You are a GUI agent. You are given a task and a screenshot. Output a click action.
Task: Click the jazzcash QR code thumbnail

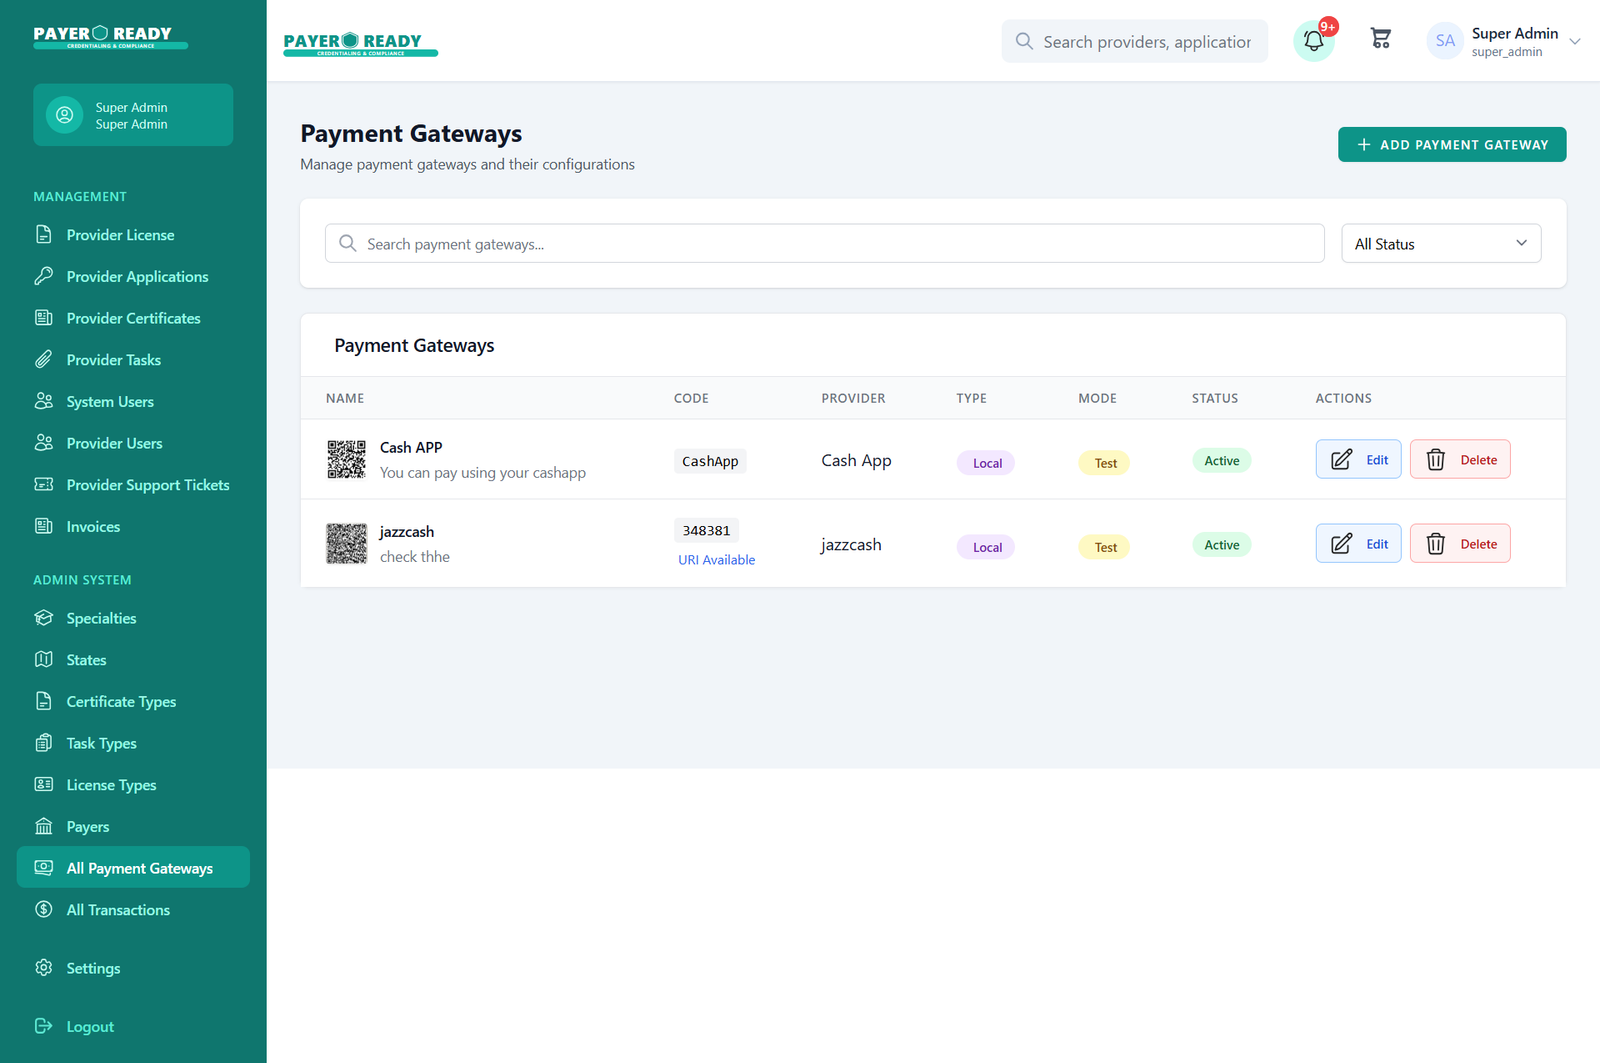[x=346, y=544]
